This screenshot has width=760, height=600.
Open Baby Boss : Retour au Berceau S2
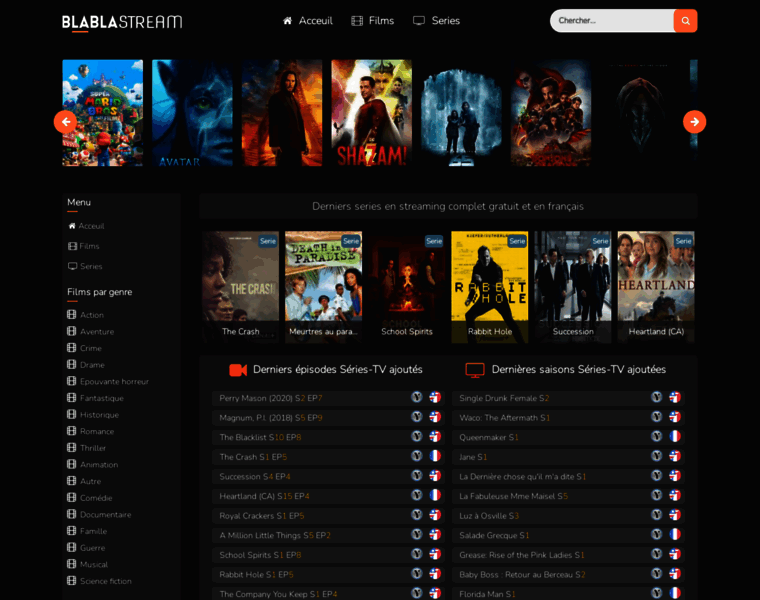click(522, 574)
